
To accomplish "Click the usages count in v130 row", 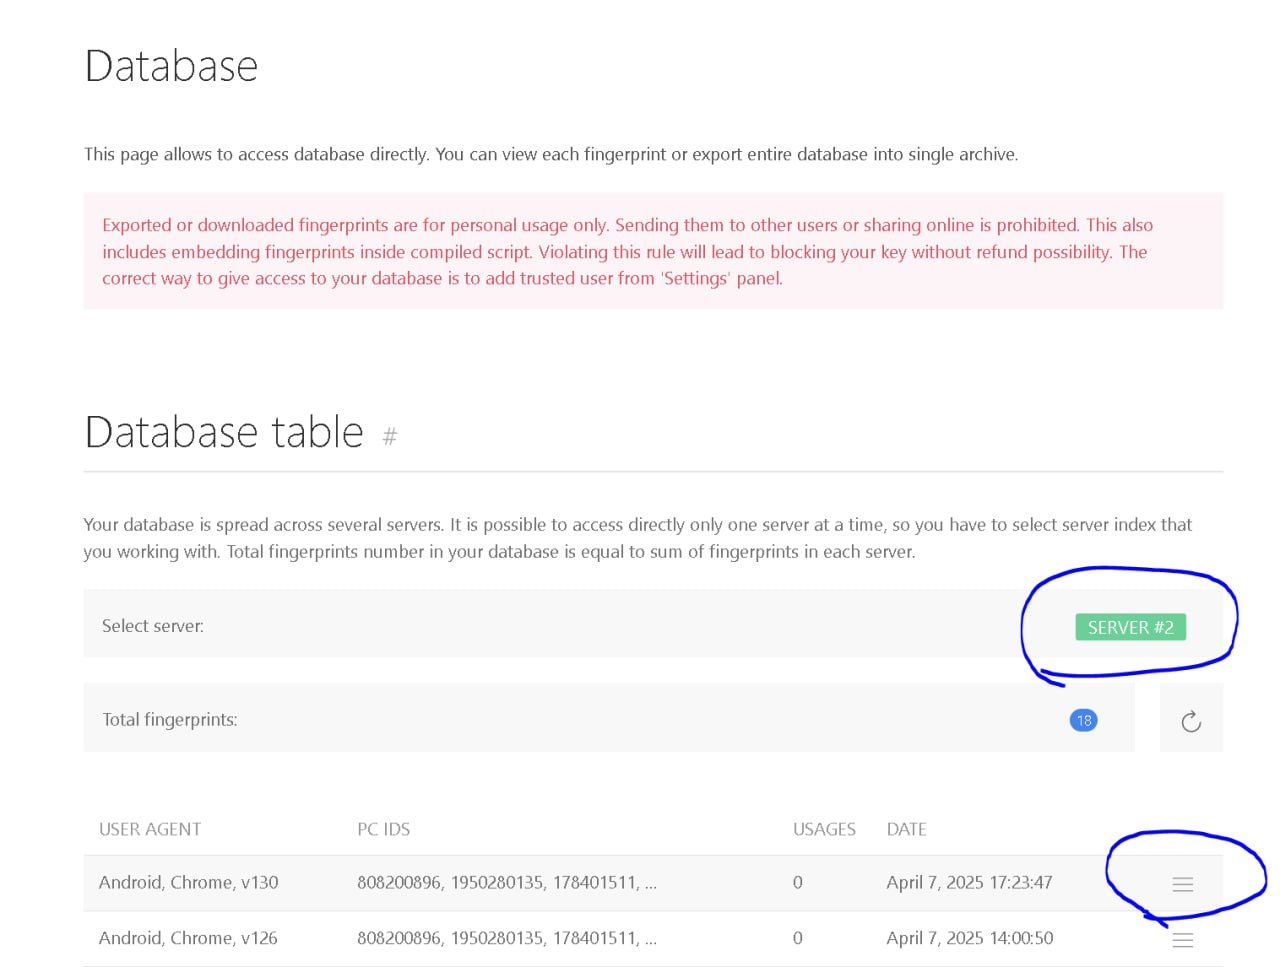I will (797, 882).
